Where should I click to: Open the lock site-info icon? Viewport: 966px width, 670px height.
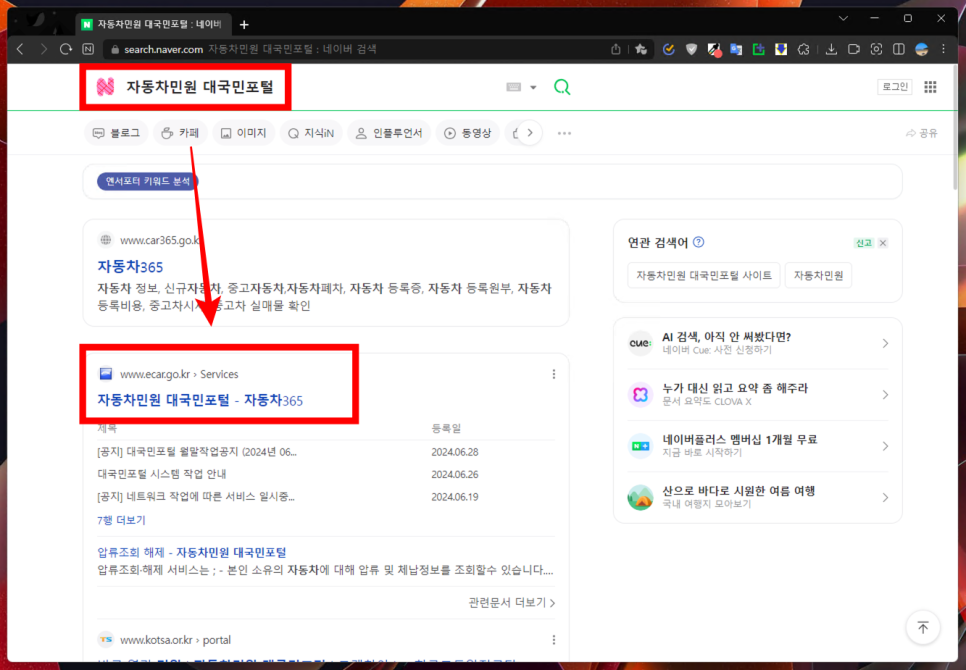[115, 49]
